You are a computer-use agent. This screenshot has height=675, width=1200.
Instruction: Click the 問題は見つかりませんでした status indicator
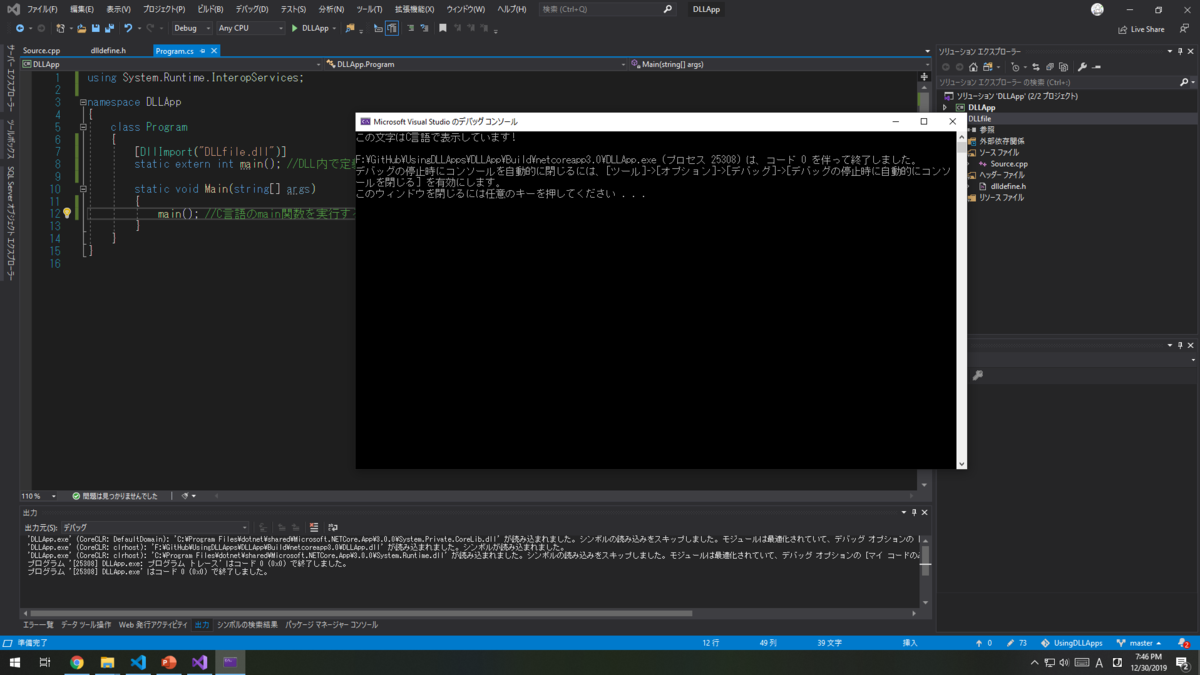coord(115,496)
